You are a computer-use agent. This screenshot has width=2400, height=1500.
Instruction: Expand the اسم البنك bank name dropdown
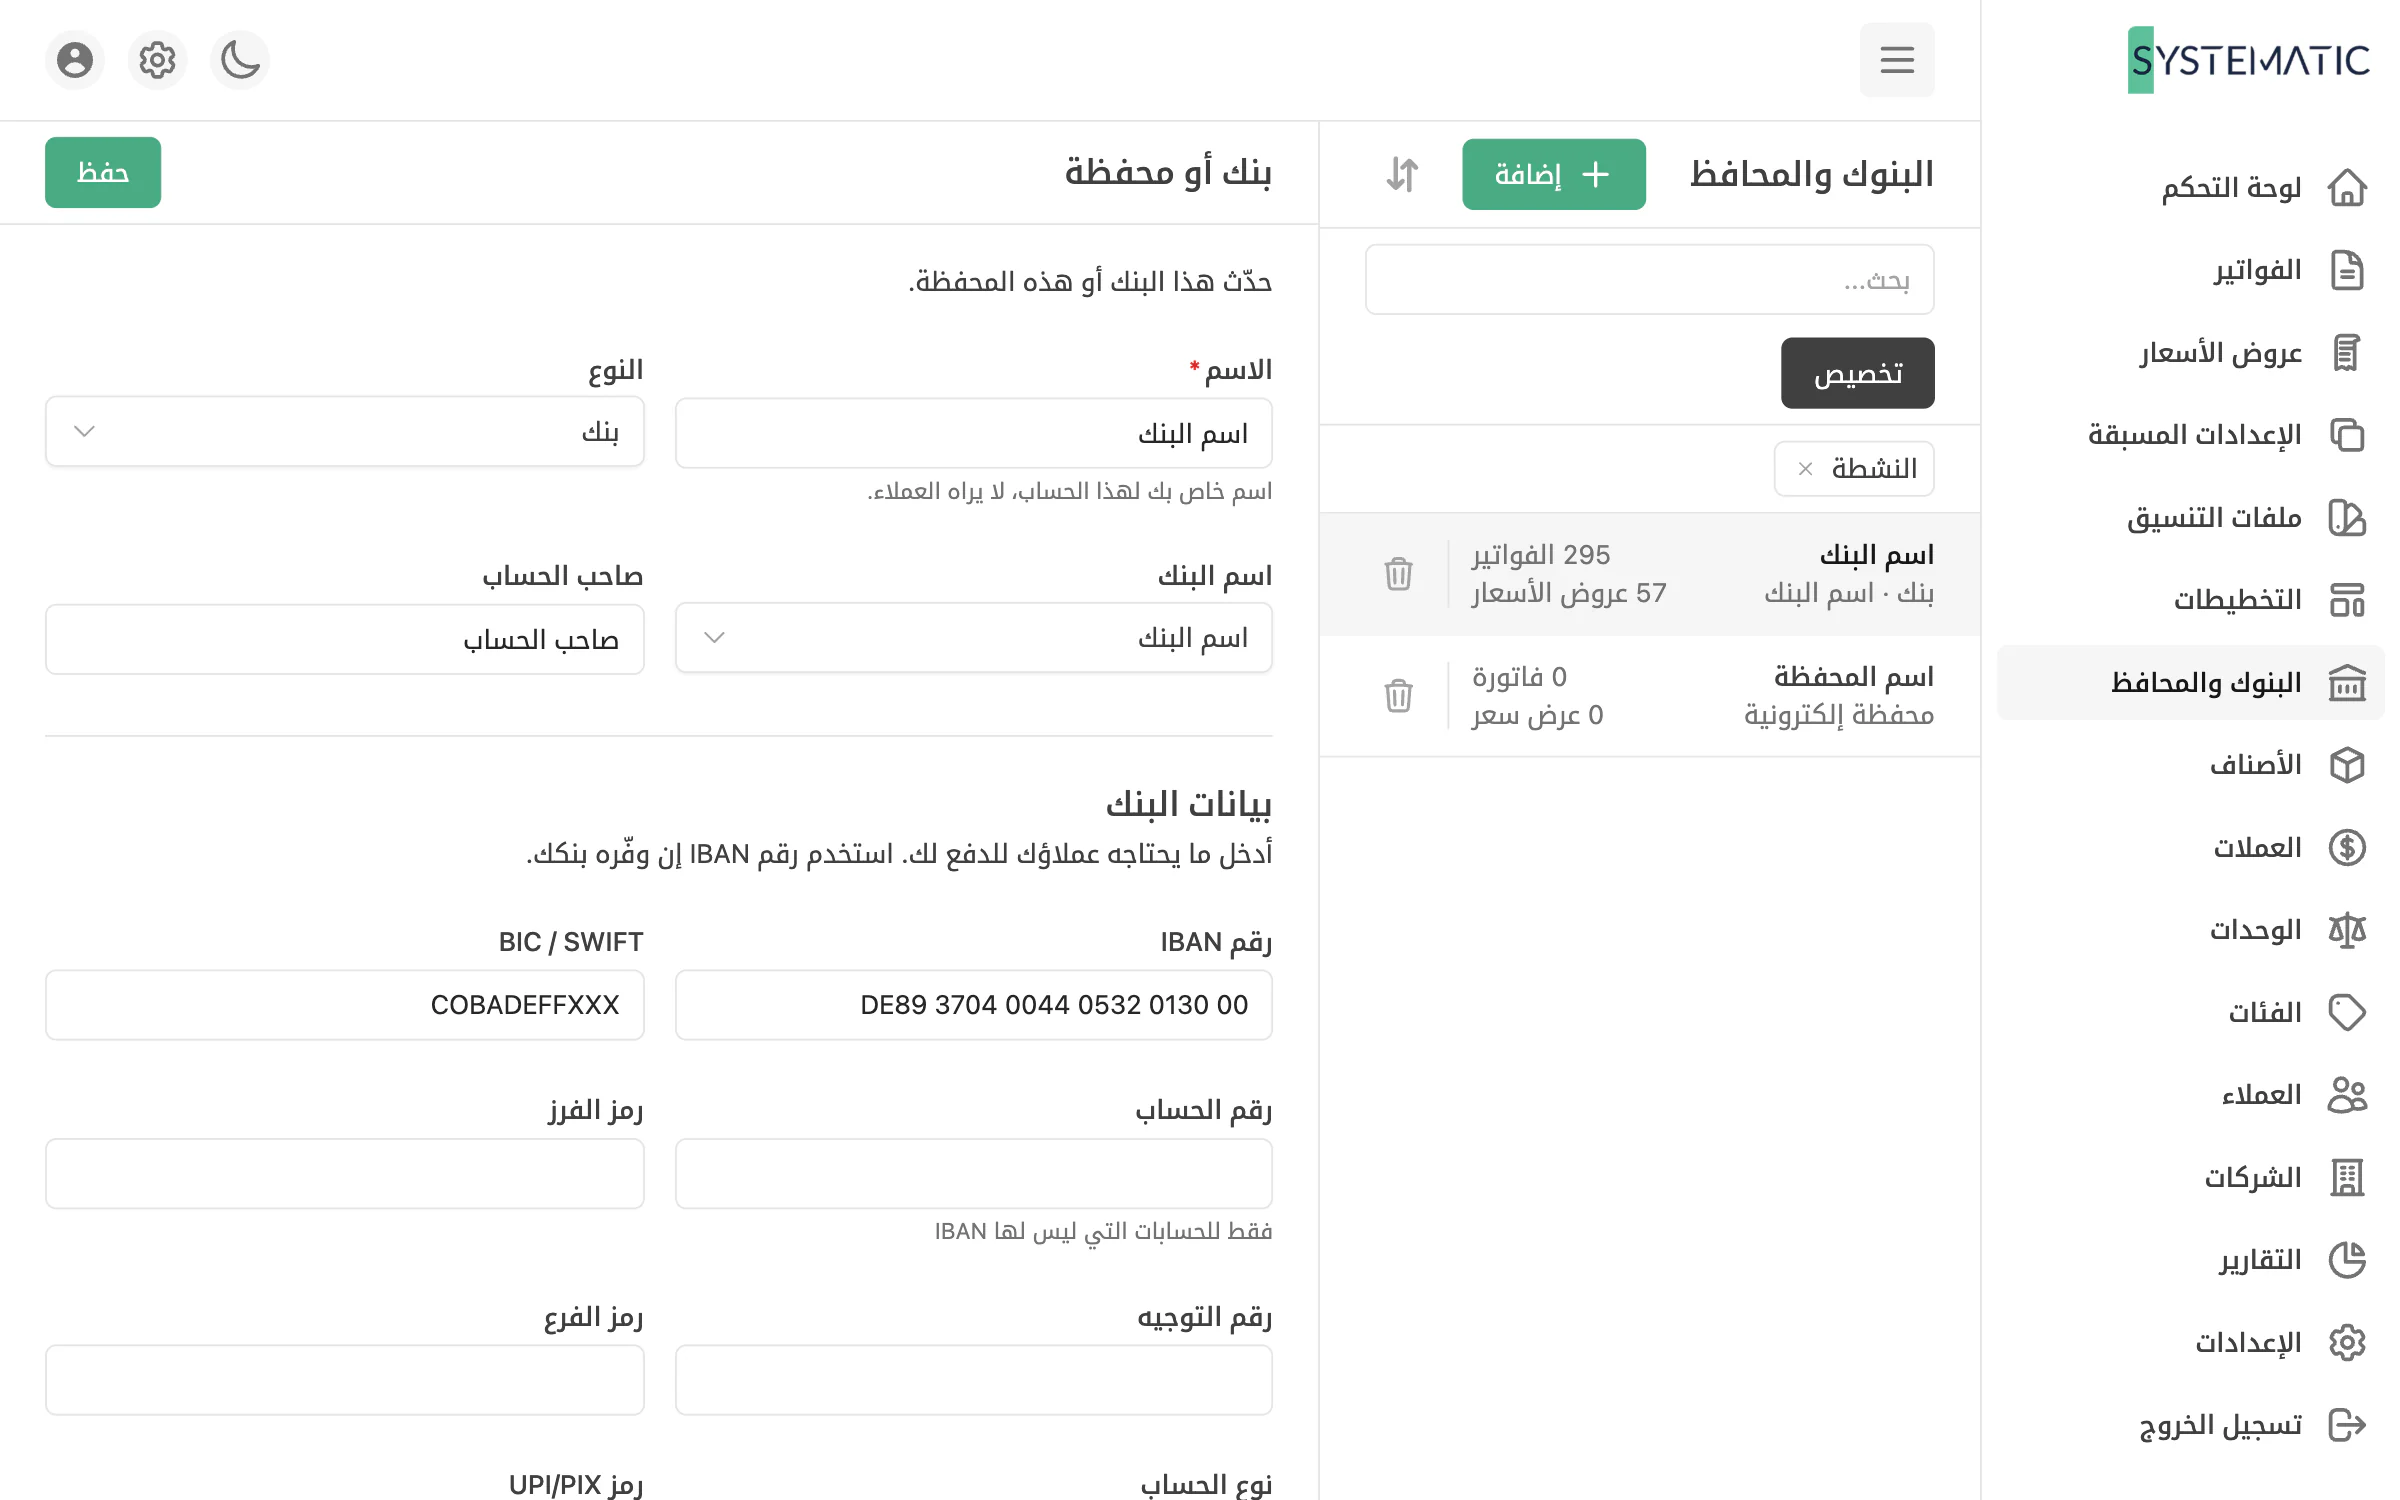(973, 638)
